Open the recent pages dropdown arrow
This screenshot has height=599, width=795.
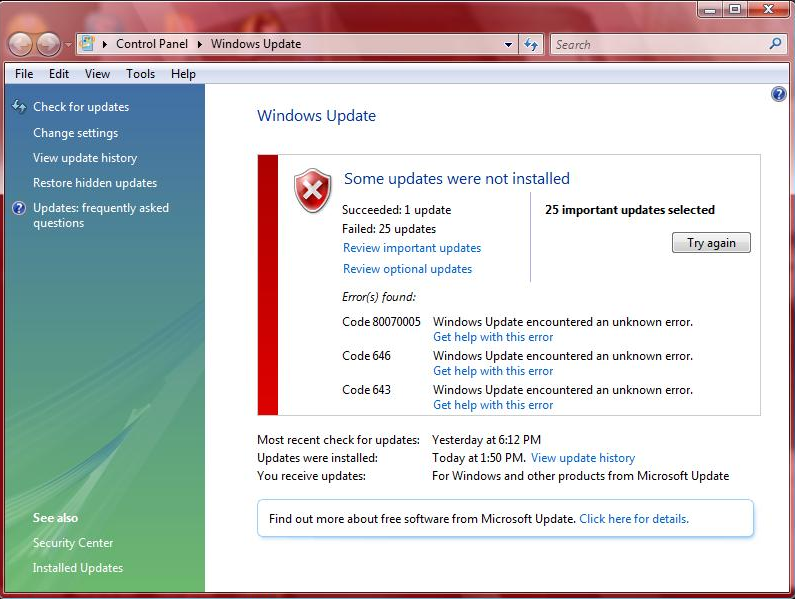point(68,45)
